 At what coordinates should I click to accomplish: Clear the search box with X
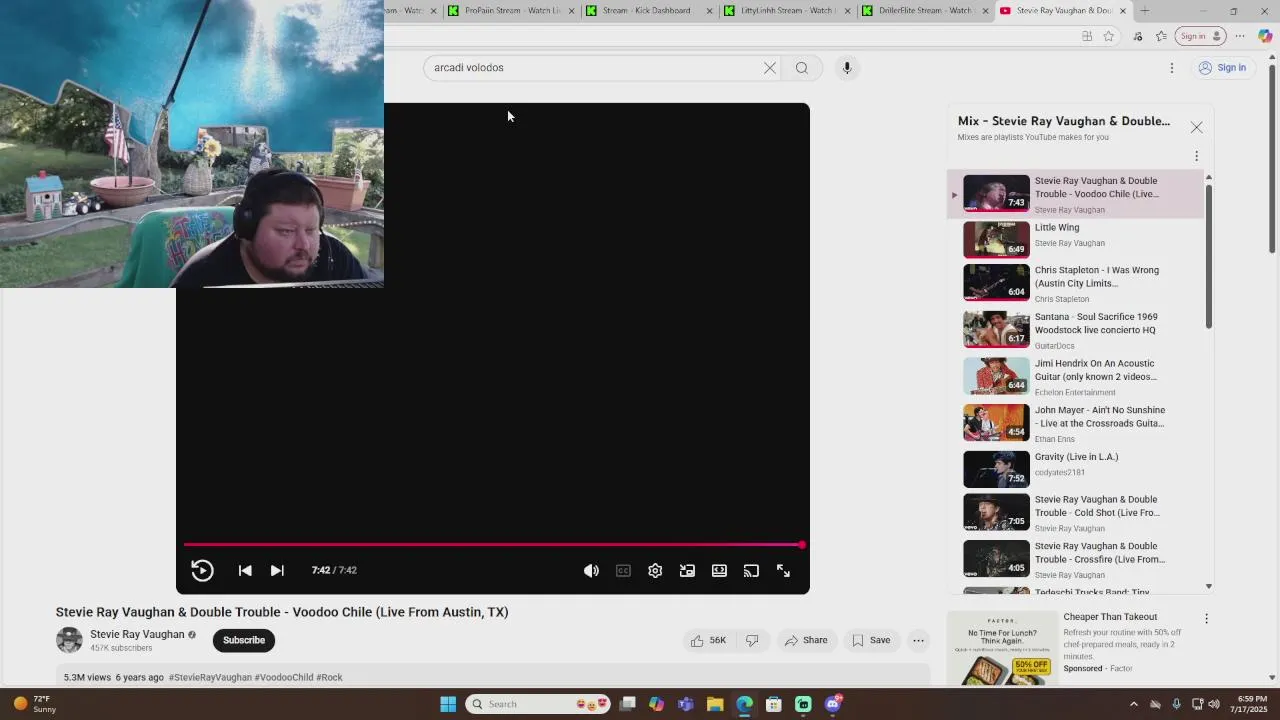[x=770, y=68]
